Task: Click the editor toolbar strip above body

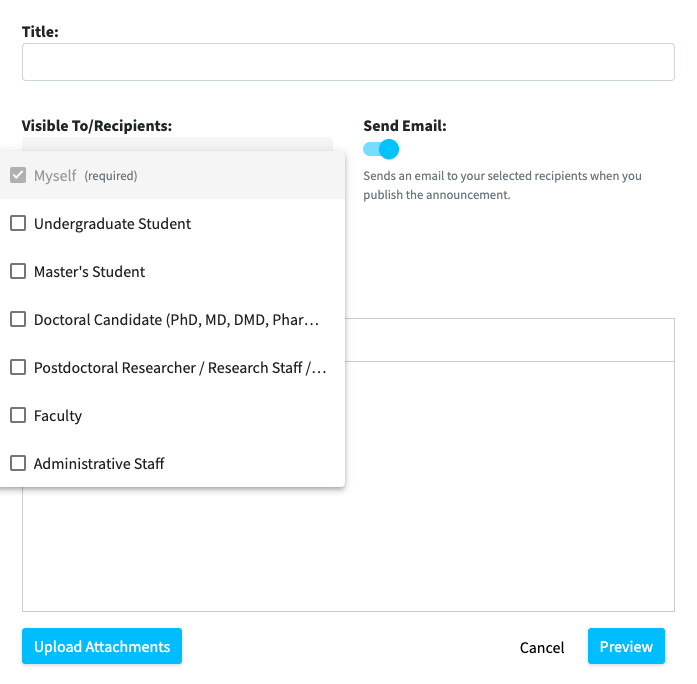Action: click(509, 340)
